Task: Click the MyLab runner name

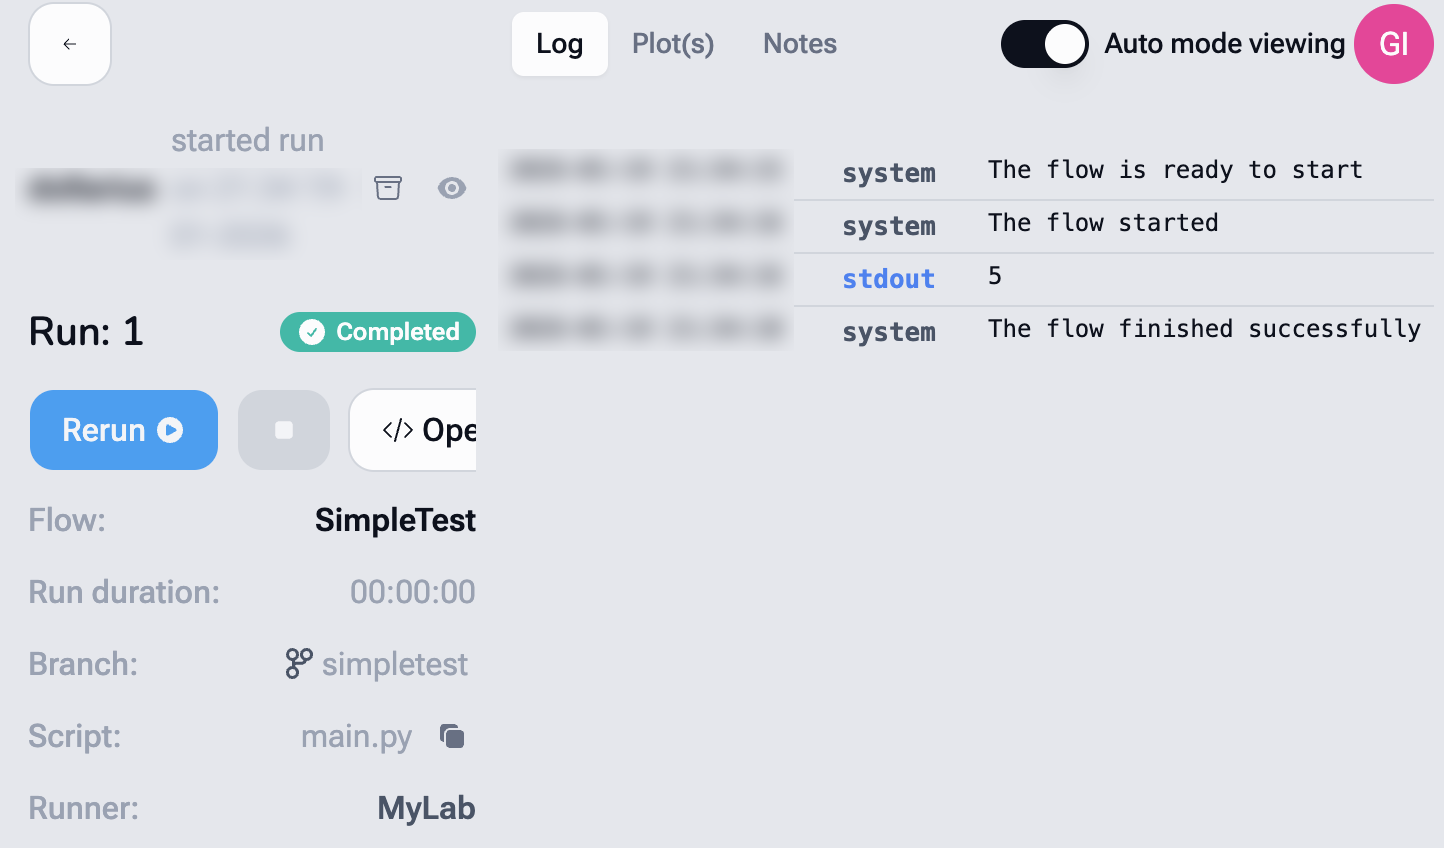Action: tap(425, 808)
